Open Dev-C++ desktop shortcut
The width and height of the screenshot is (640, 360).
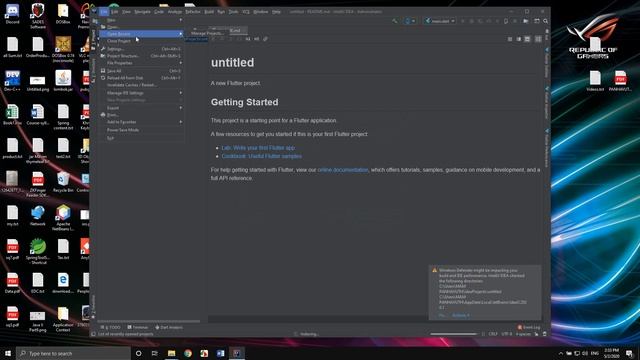click(x=12, y=81)
